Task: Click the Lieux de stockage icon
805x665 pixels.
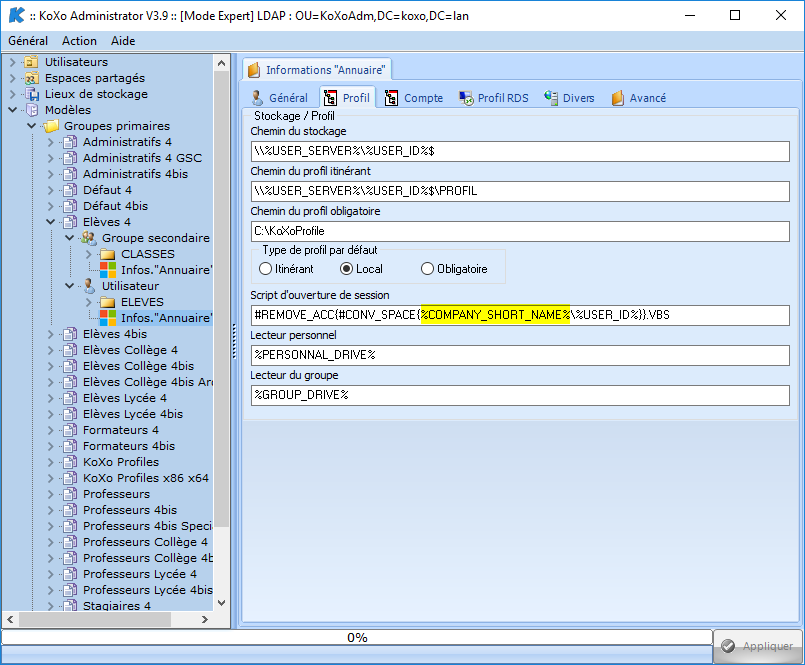Action: [x=31, y=94]
